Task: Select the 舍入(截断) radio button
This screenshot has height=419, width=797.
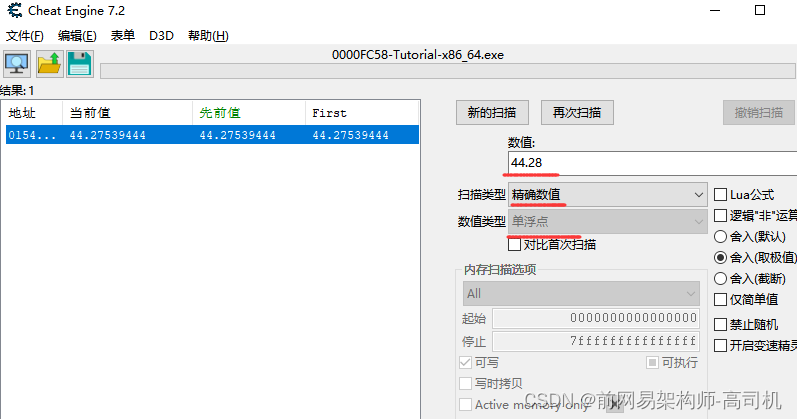Action: [720, 279]
